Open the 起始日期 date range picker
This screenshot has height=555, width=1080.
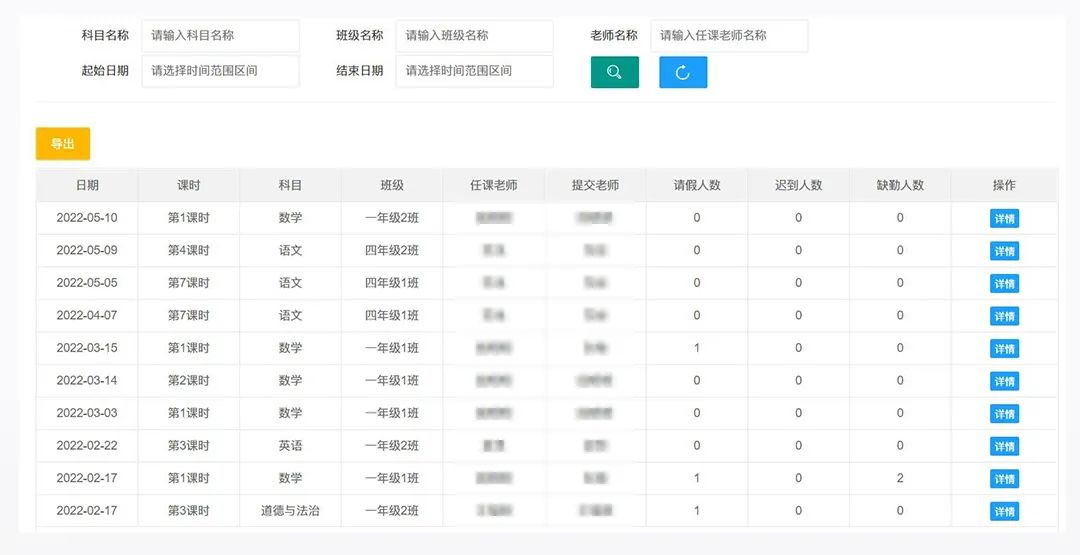click(220, 71)
